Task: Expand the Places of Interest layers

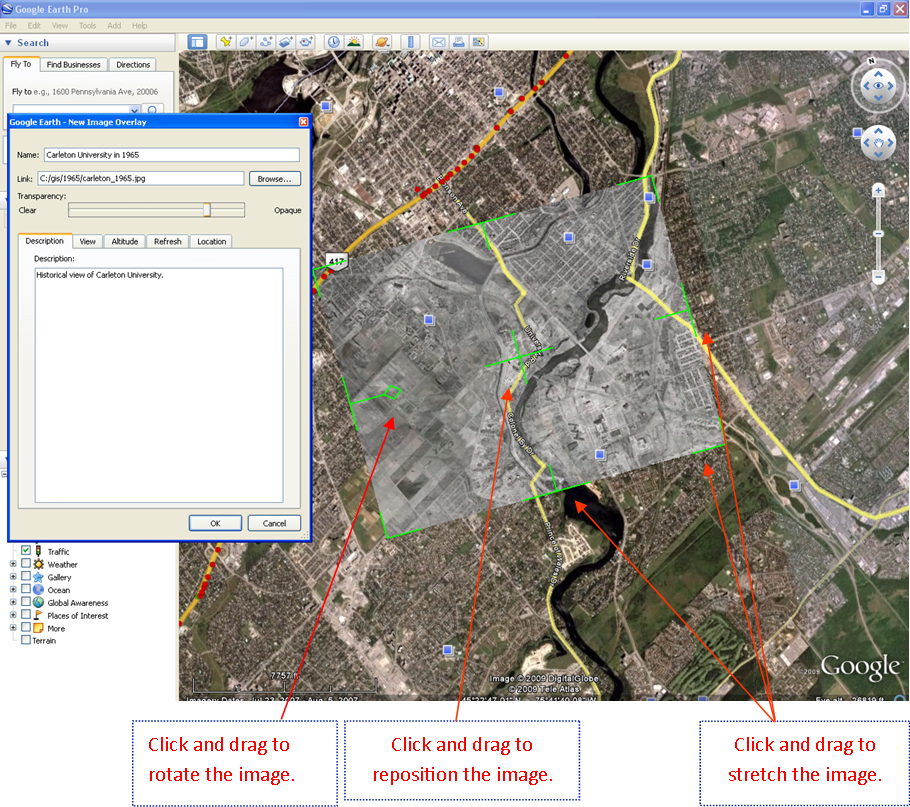Action: point(13,615)
